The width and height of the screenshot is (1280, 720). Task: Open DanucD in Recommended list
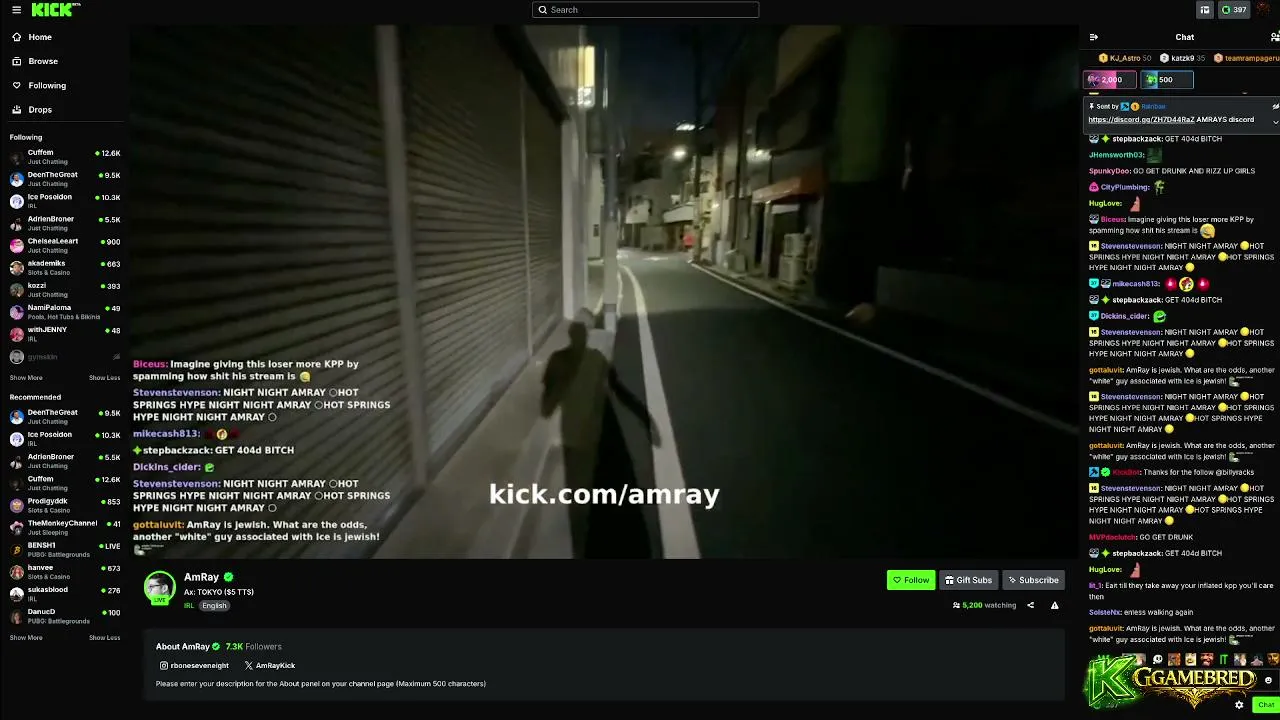tap(64, 616)
